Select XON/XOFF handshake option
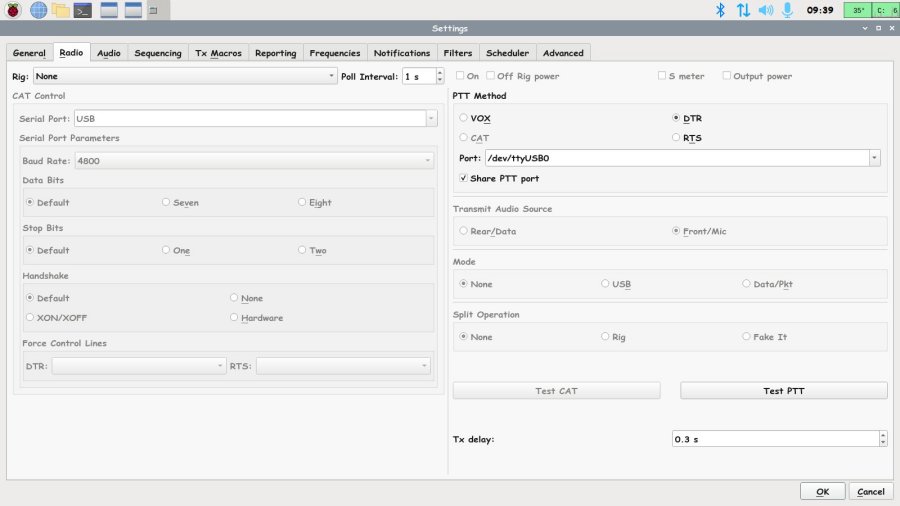Viewport: 900px width, 506px height. (56, 318)
